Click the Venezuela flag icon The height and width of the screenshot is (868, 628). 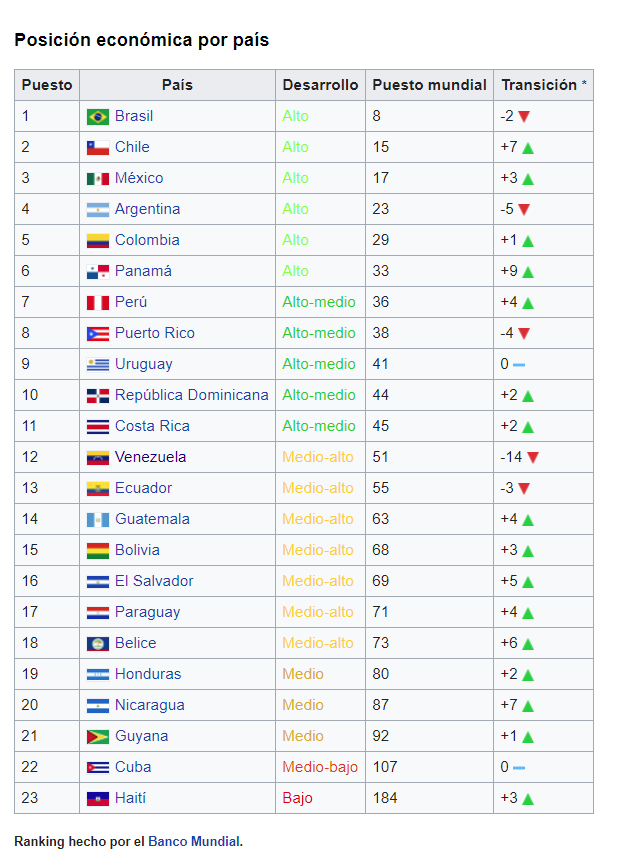coord(97,458)
